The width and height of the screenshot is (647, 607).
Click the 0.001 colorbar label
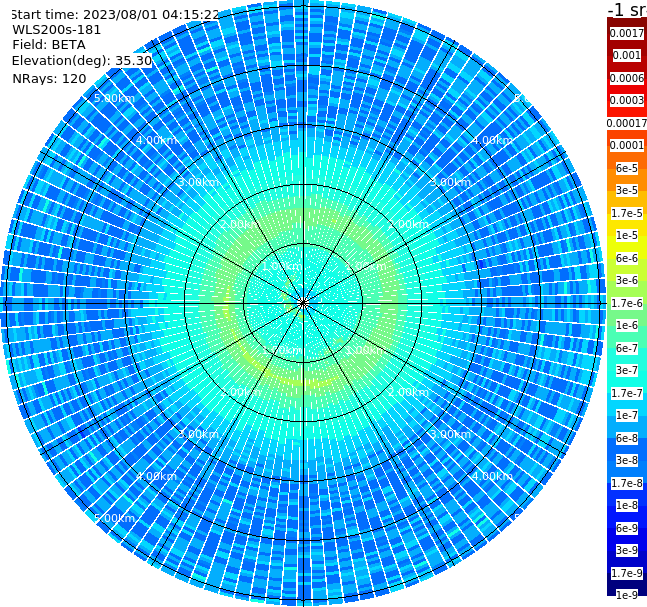(x=627, y=55)
